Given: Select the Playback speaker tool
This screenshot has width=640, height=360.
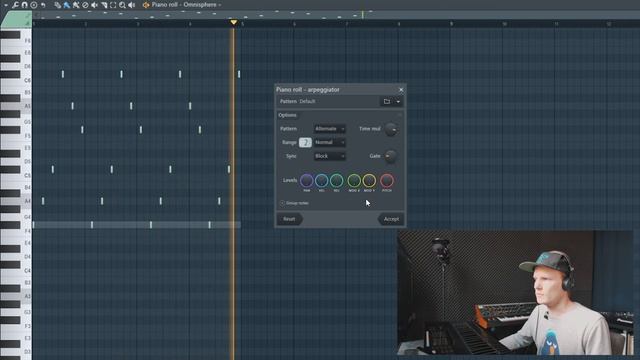Looking at the screenshot, I should (x=131, y=5).
